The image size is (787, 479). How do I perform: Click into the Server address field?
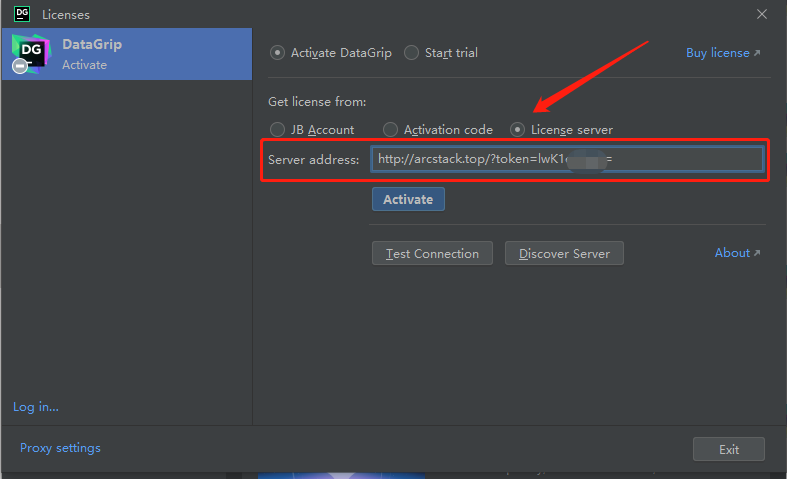coord(567,159)
